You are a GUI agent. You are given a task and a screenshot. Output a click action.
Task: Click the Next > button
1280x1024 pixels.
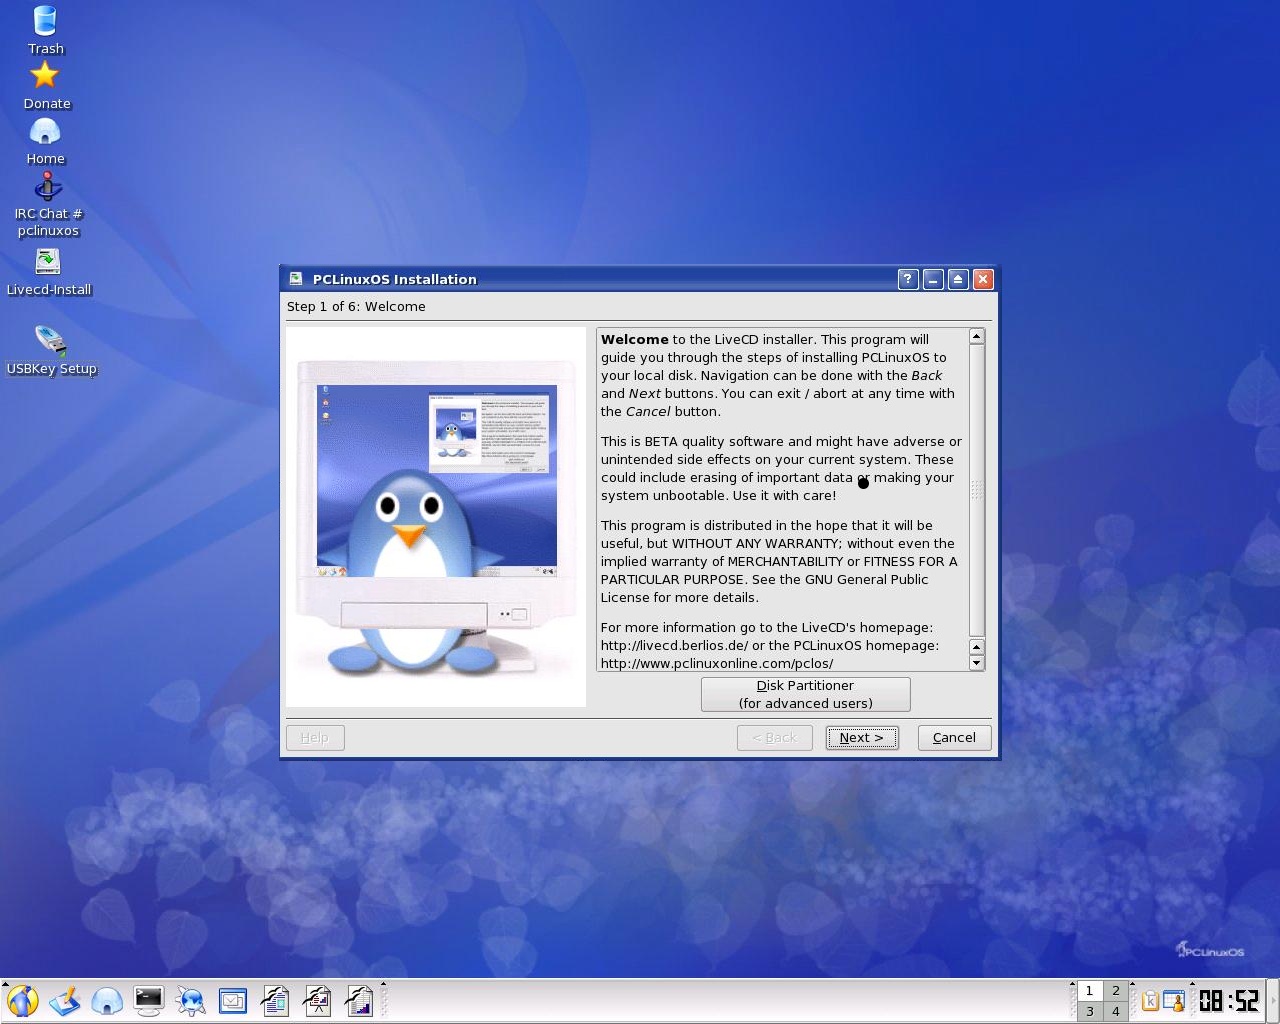[x=862, y=738]
